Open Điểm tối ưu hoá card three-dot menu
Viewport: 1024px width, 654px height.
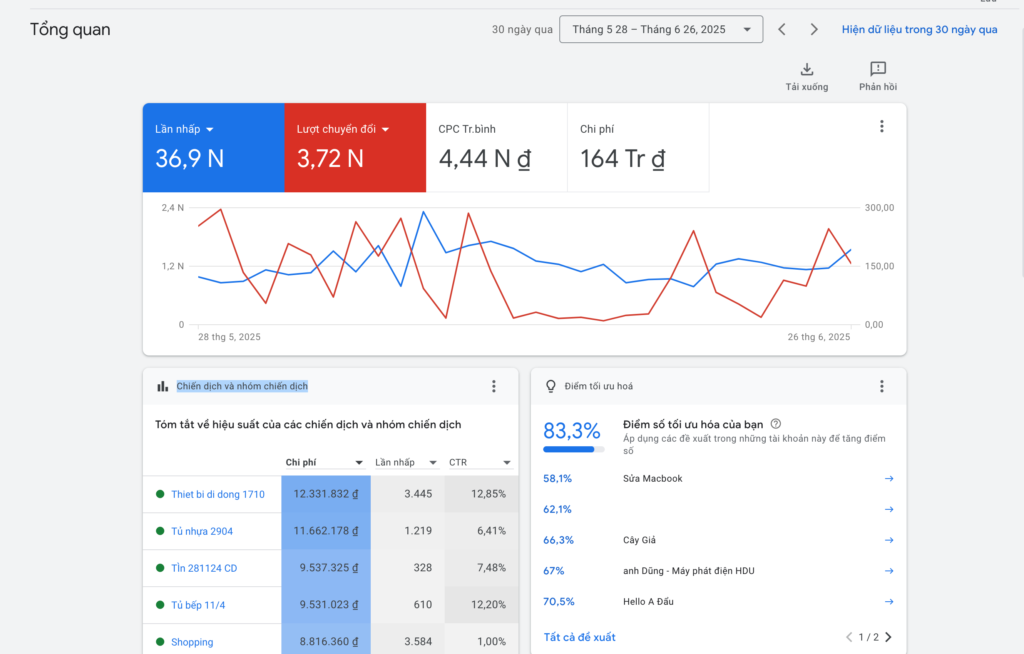(882, 386)
